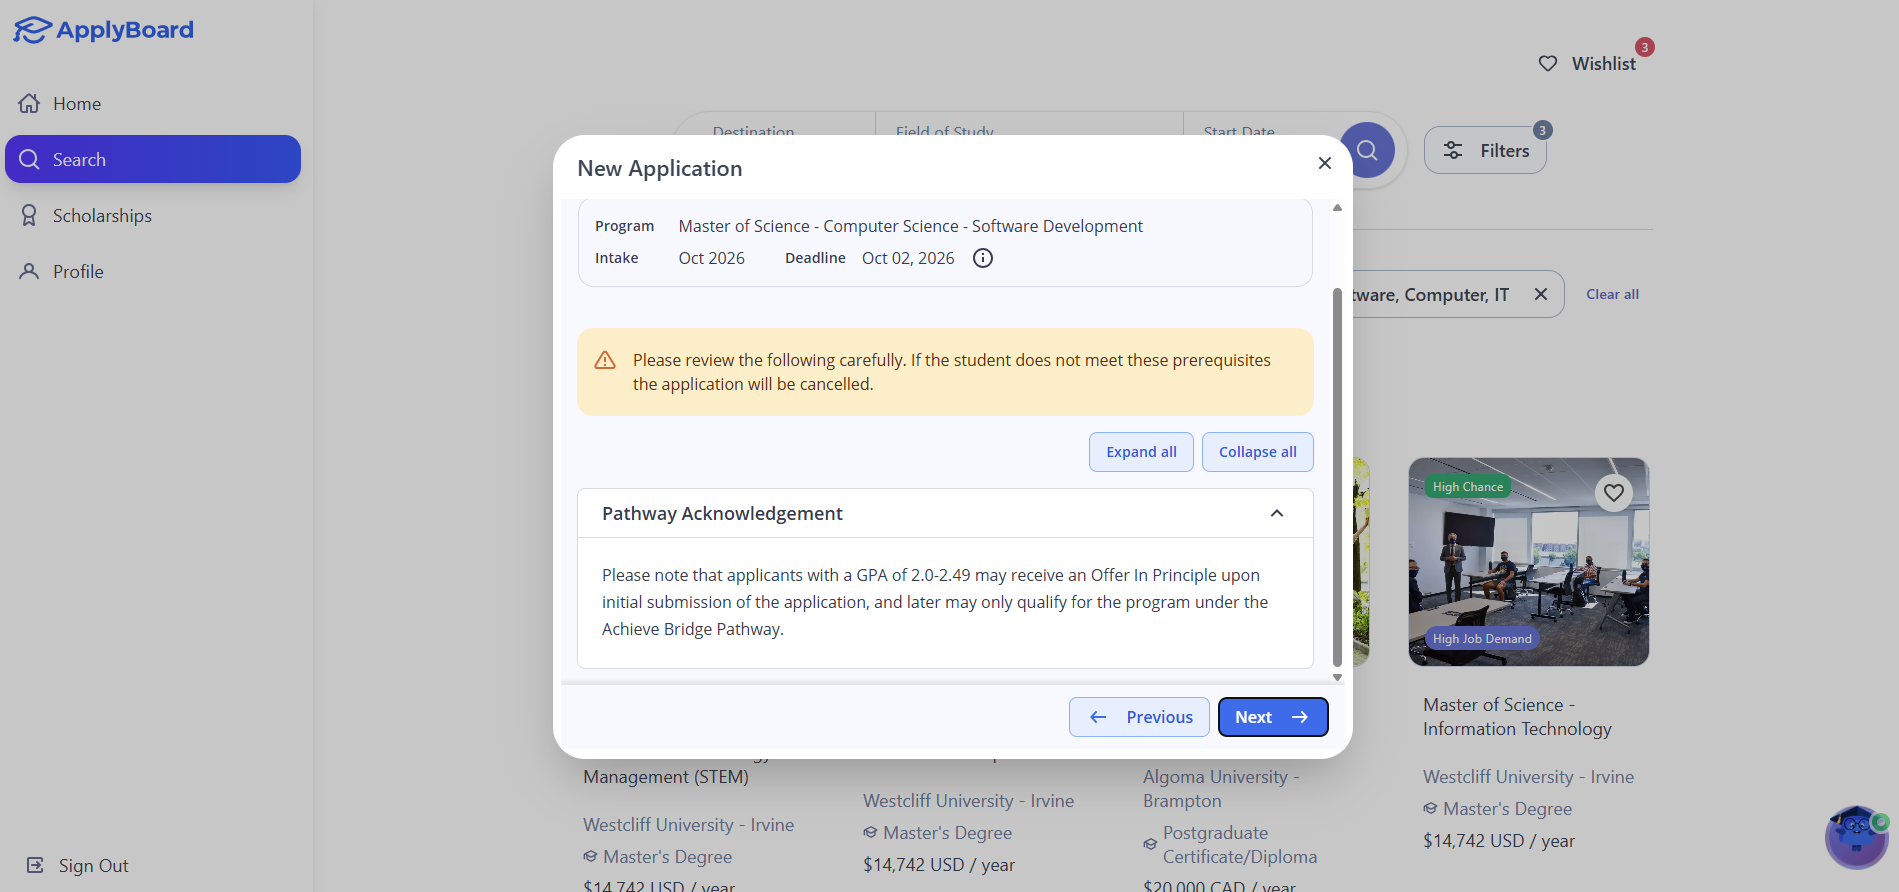Close the New Application dialog
Viewport: 1899px width, 892px height.
(1325, 163)
